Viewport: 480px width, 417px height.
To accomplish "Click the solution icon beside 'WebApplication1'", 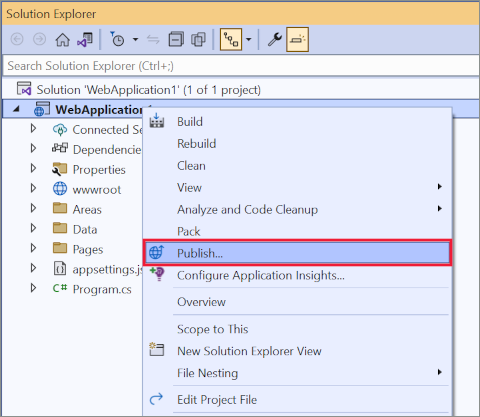I will tap(24, 89).
